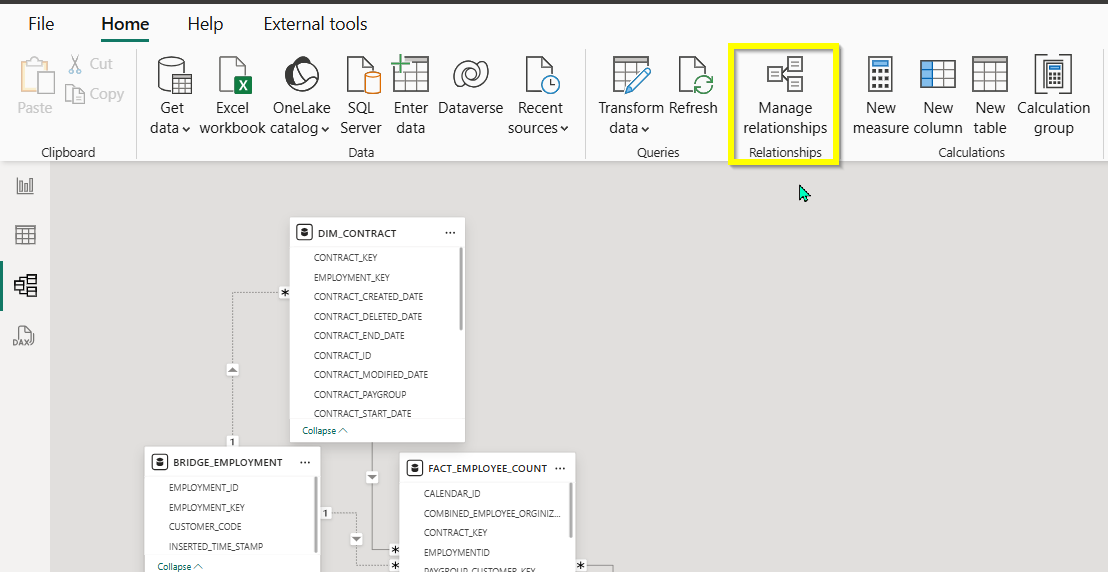Open Manage relationships

[785, 96]
